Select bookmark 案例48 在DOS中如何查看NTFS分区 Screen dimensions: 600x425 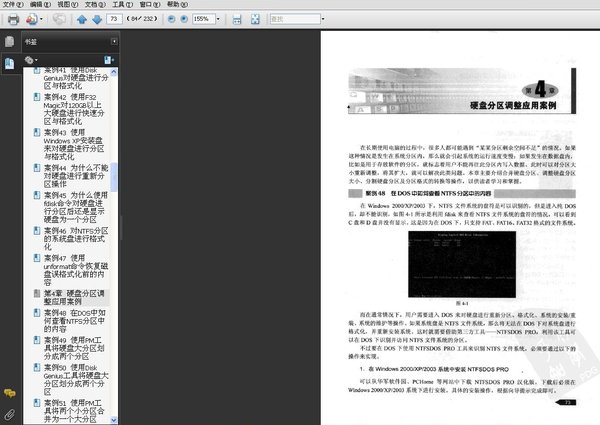click(x=75, y=321)
